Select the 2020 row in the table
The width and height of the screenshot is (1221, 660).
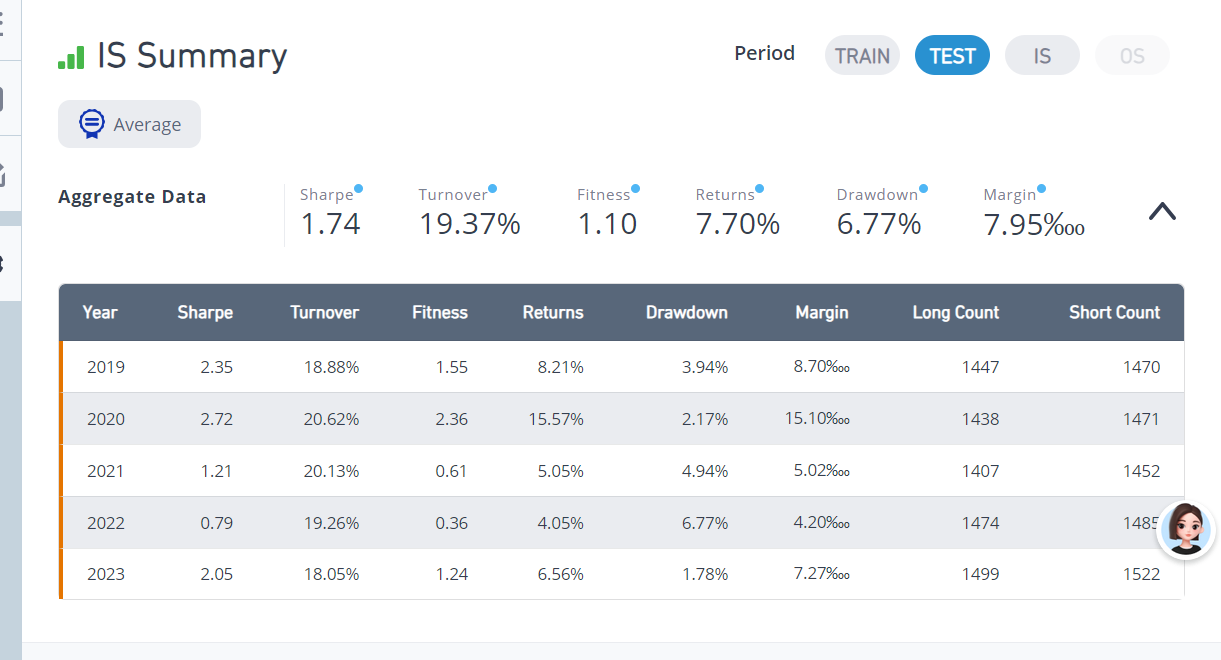[622, 419]
